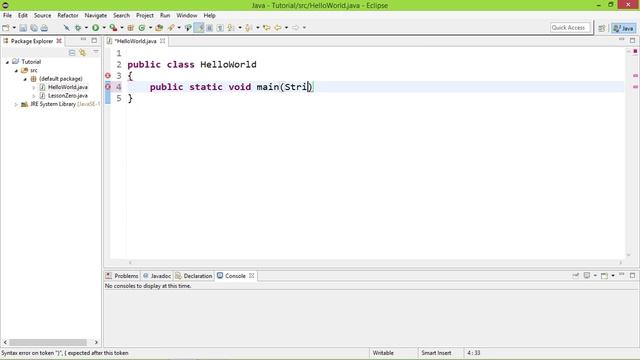Open the Package Explorer view menu
This screenshot has height=360, width=640.
[x=96, y=52]
